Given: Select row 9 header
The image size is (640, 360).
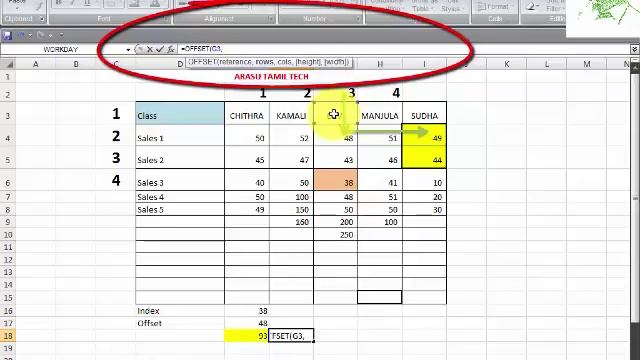Looking at the screenshot, I should [8, 222].
